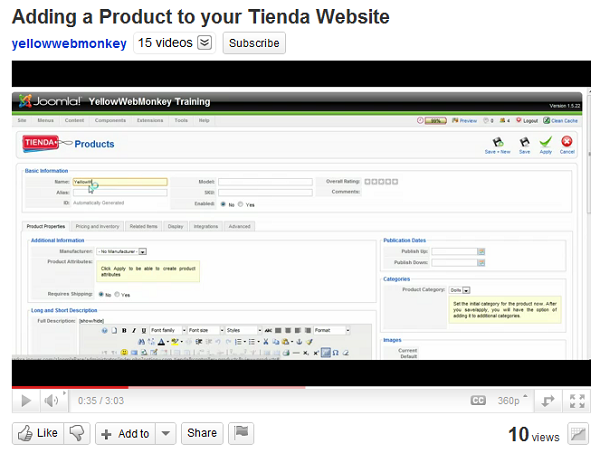The image size is (600, 453).
Task: Open the Styles dropdown in editor
Action: pyautogui.click(x=244, y=330)
